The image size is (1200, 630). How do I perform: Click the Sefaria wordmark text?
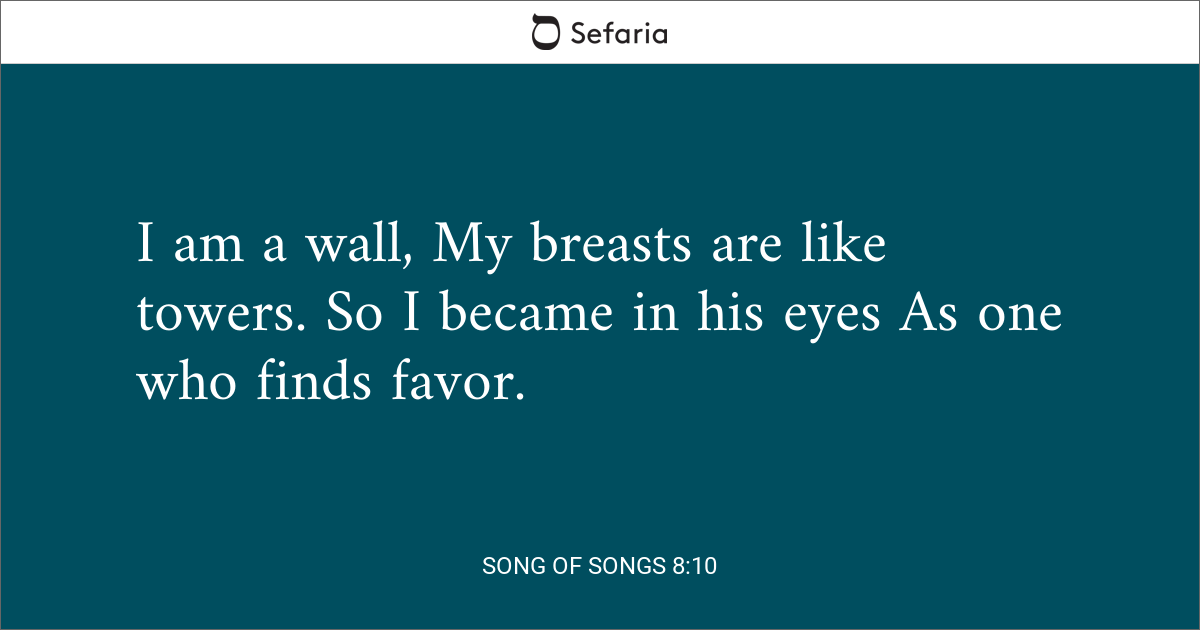point(619,33)
